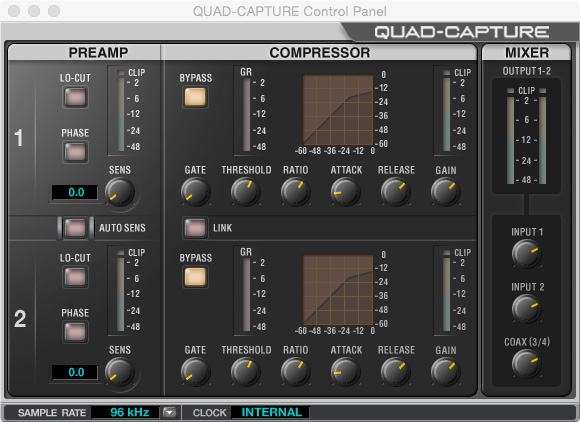The width and height of the screenshot is (580, 422).
Task: Close the Control Panel window
Action: point(14,11)
